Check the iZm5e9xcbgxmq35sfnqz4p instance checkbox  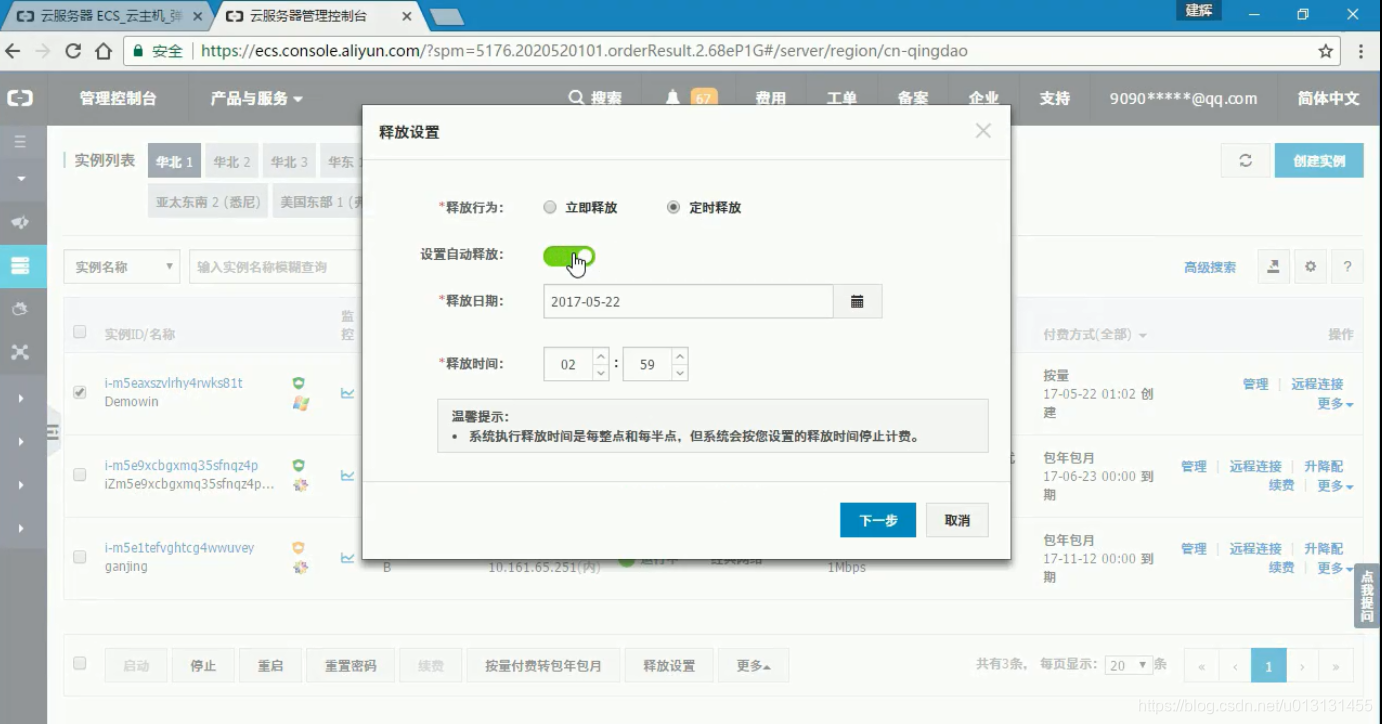(x=80, y=475)
